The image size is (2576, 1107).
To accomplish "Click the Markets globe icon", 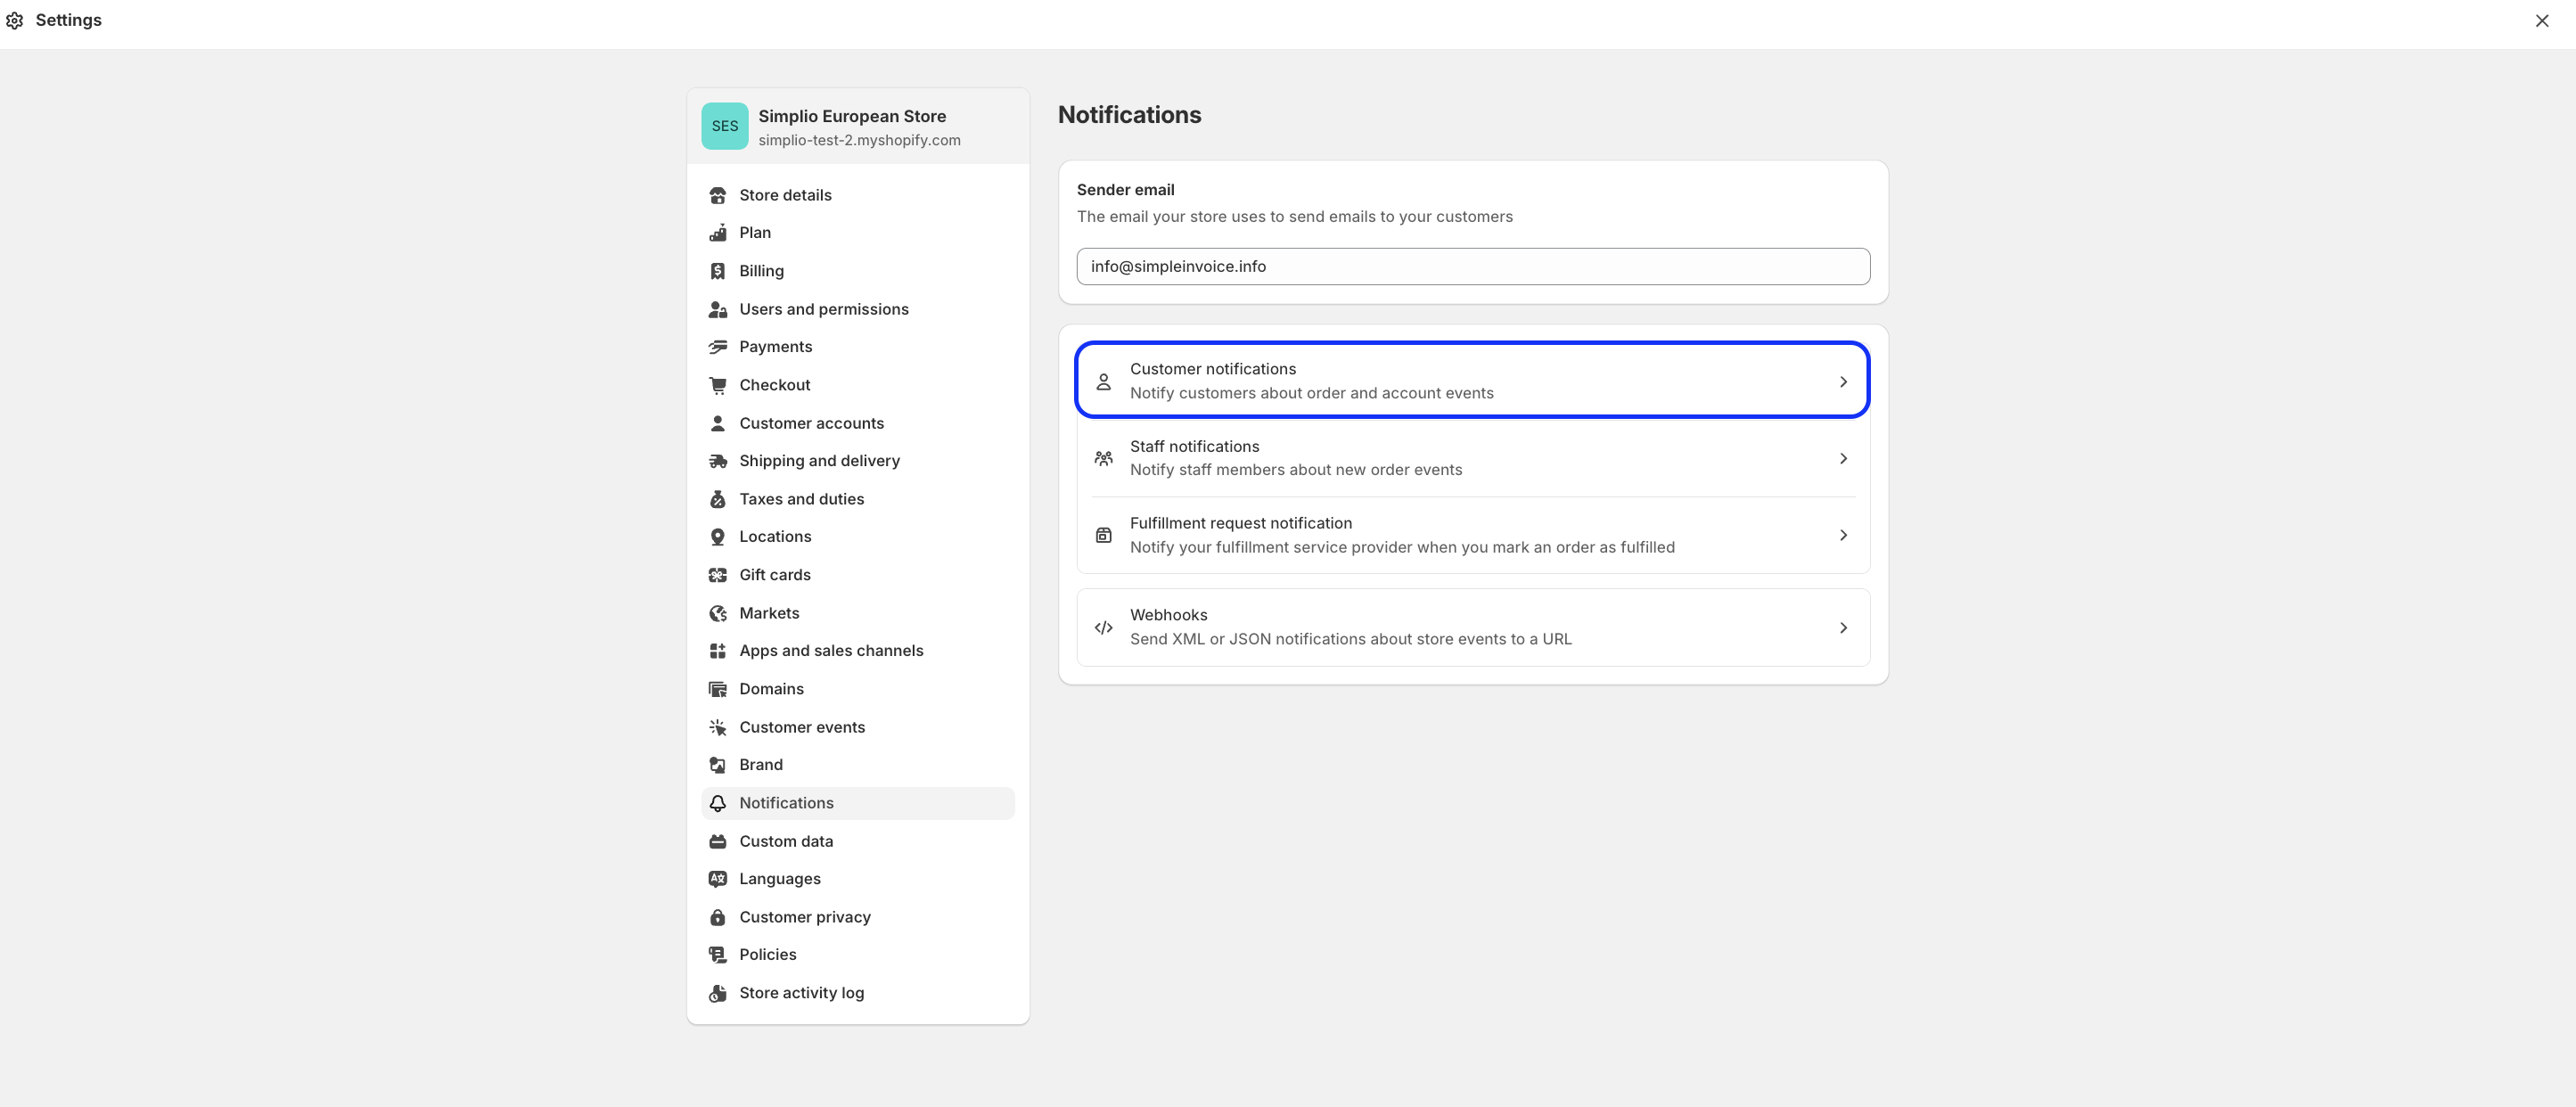I will [x=717, y=613].
